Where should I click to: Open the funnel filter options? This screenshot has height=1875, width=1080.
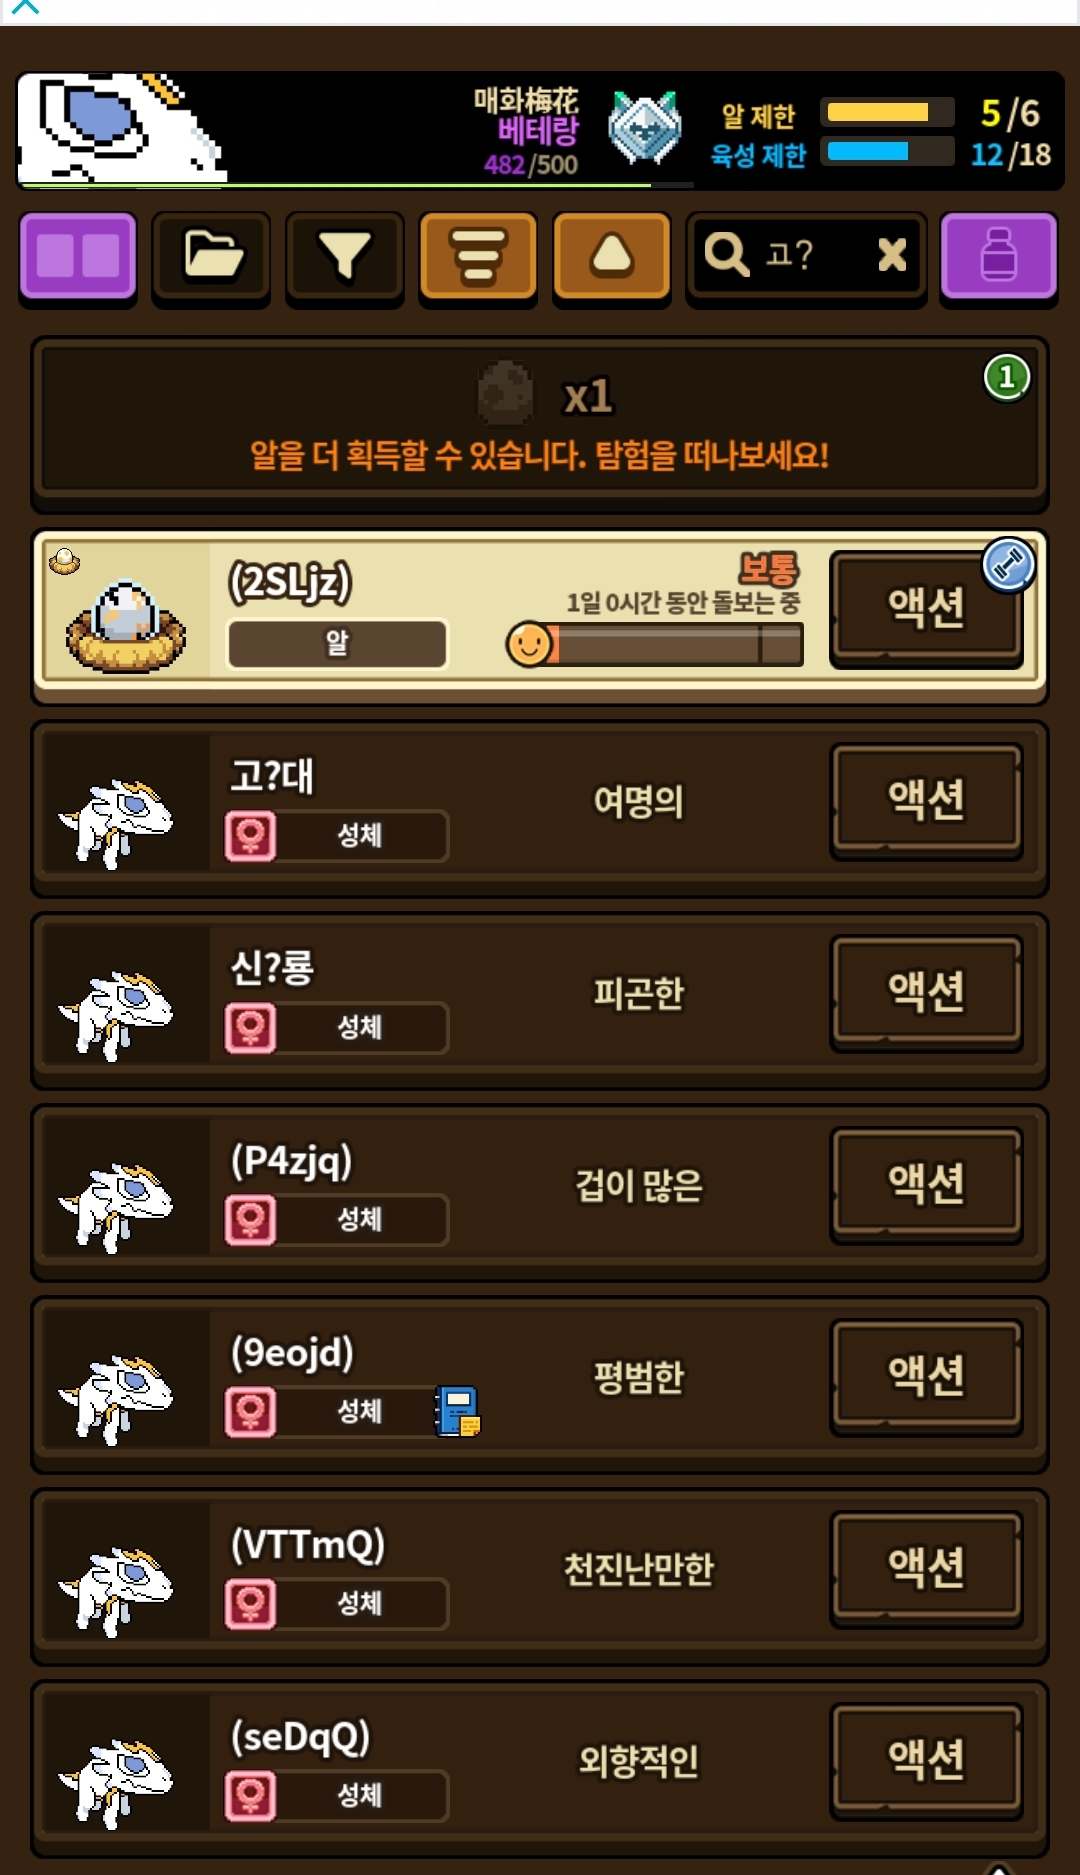tap(345, 257)
